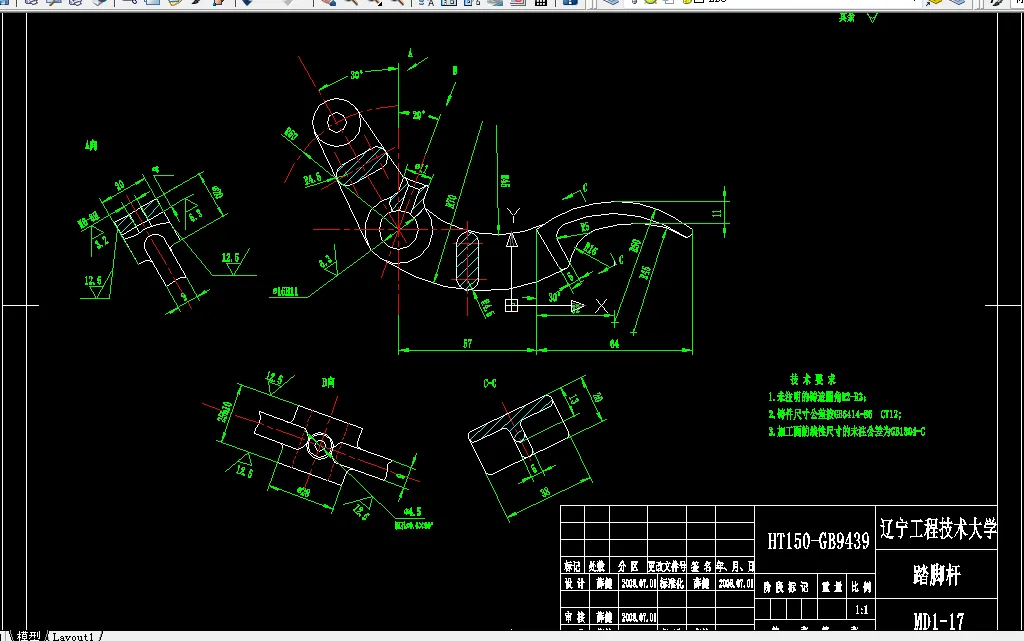Click the UCS X axis label

601,305
